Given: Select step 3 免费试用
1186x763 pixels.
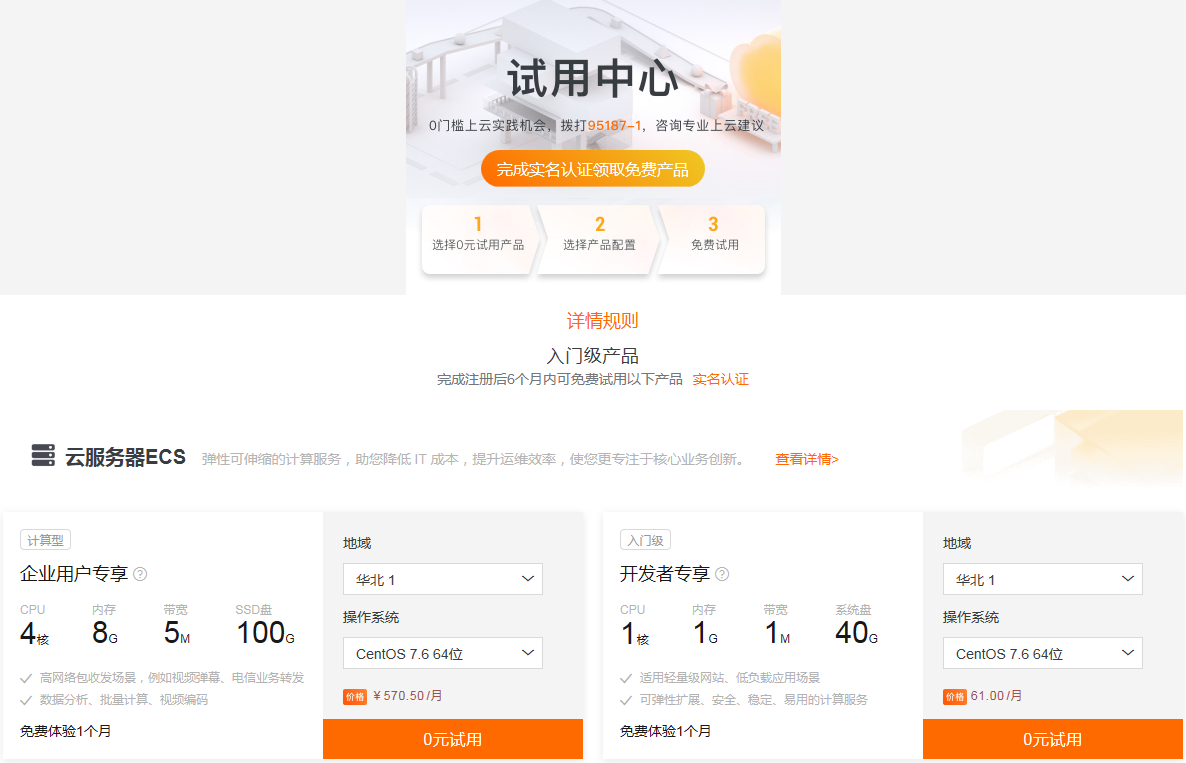Looking at the screenshot, I should pos(714,239).
